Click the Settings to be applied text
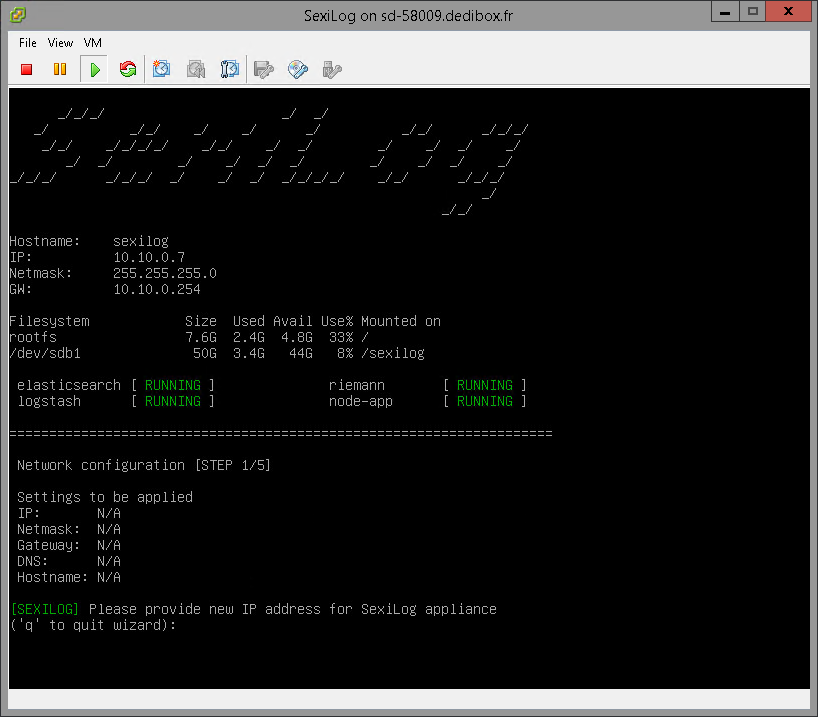Viewport: 818px width, 717px height. [x=105, y=497]
